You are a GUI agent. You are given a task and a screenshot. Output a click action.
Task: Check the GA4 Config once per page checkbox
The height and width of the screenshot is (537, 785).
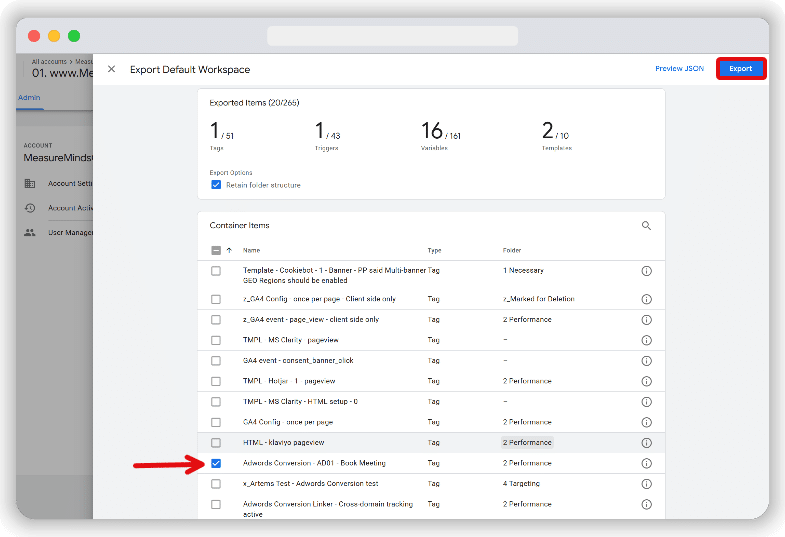216,422
